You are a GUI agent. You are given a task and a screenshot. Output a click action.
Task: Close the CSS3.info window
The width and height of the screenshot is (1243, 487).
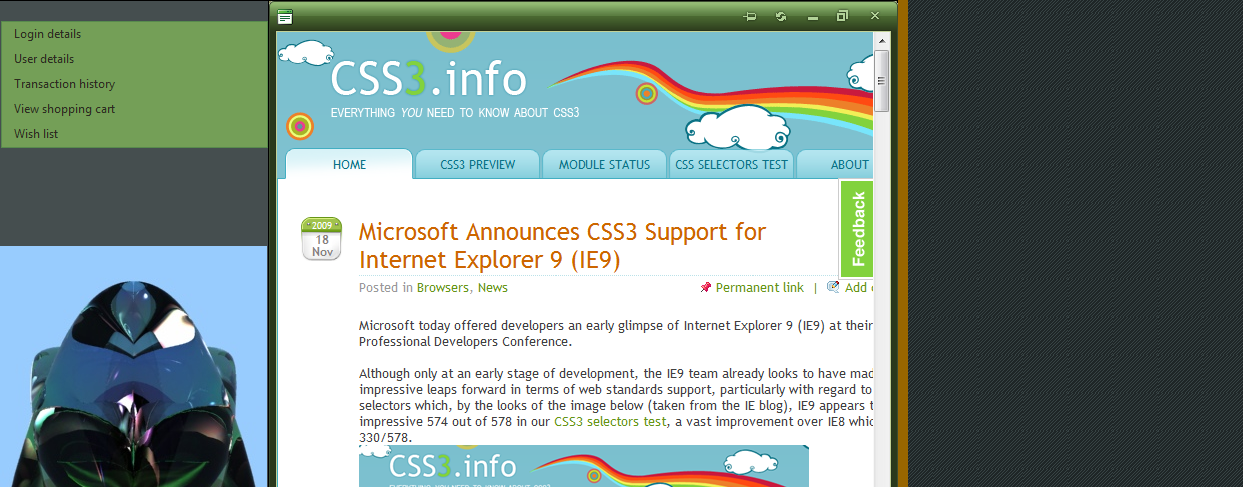pyautogui.click(x=875, y=16)
